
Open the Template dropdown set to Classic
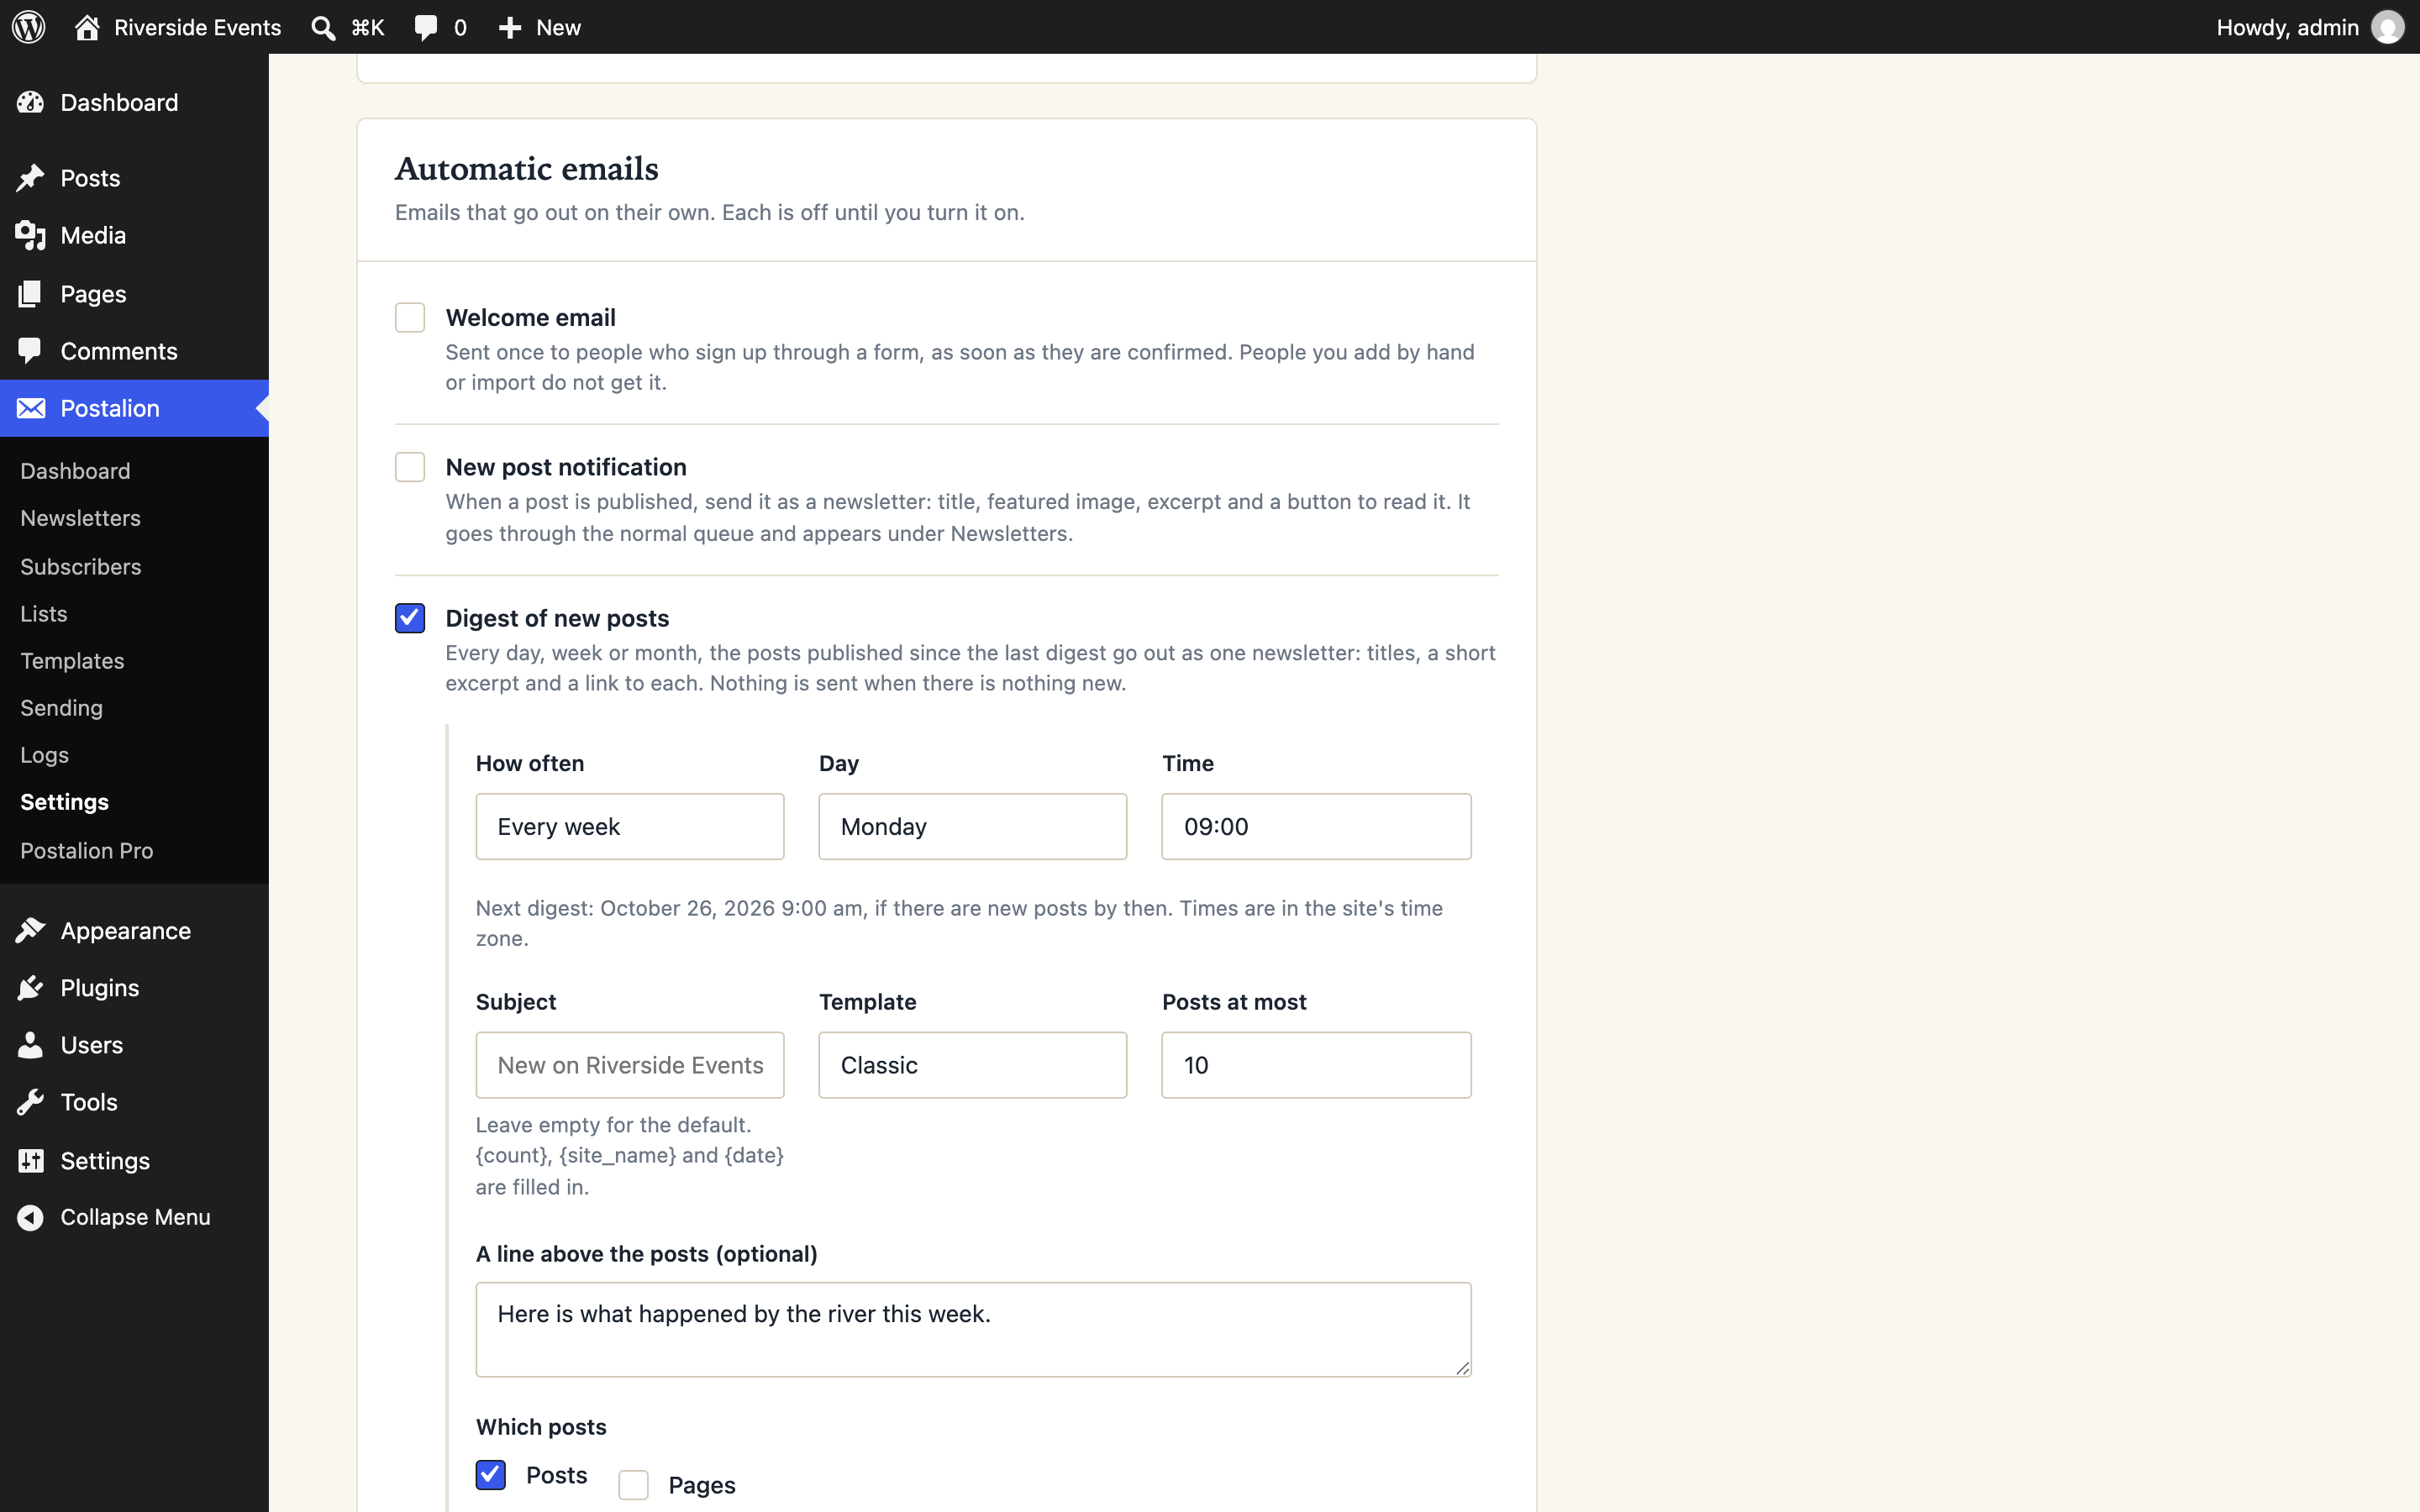973,1065
